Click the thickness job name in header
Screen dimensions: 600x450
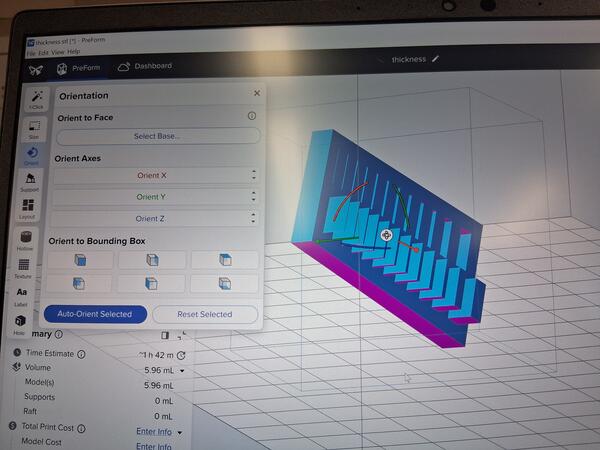click(x=409, y=59)
